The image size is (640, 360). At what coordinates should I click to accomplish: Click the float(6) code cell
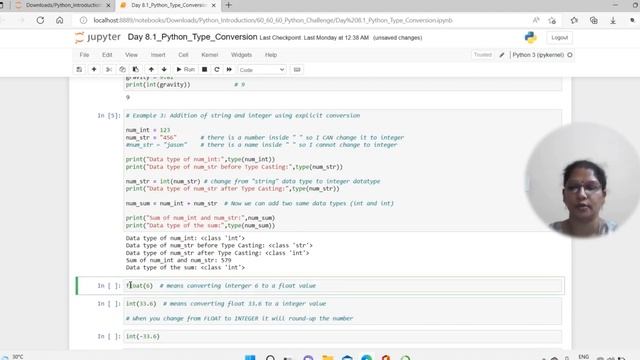tap(343, 286)
